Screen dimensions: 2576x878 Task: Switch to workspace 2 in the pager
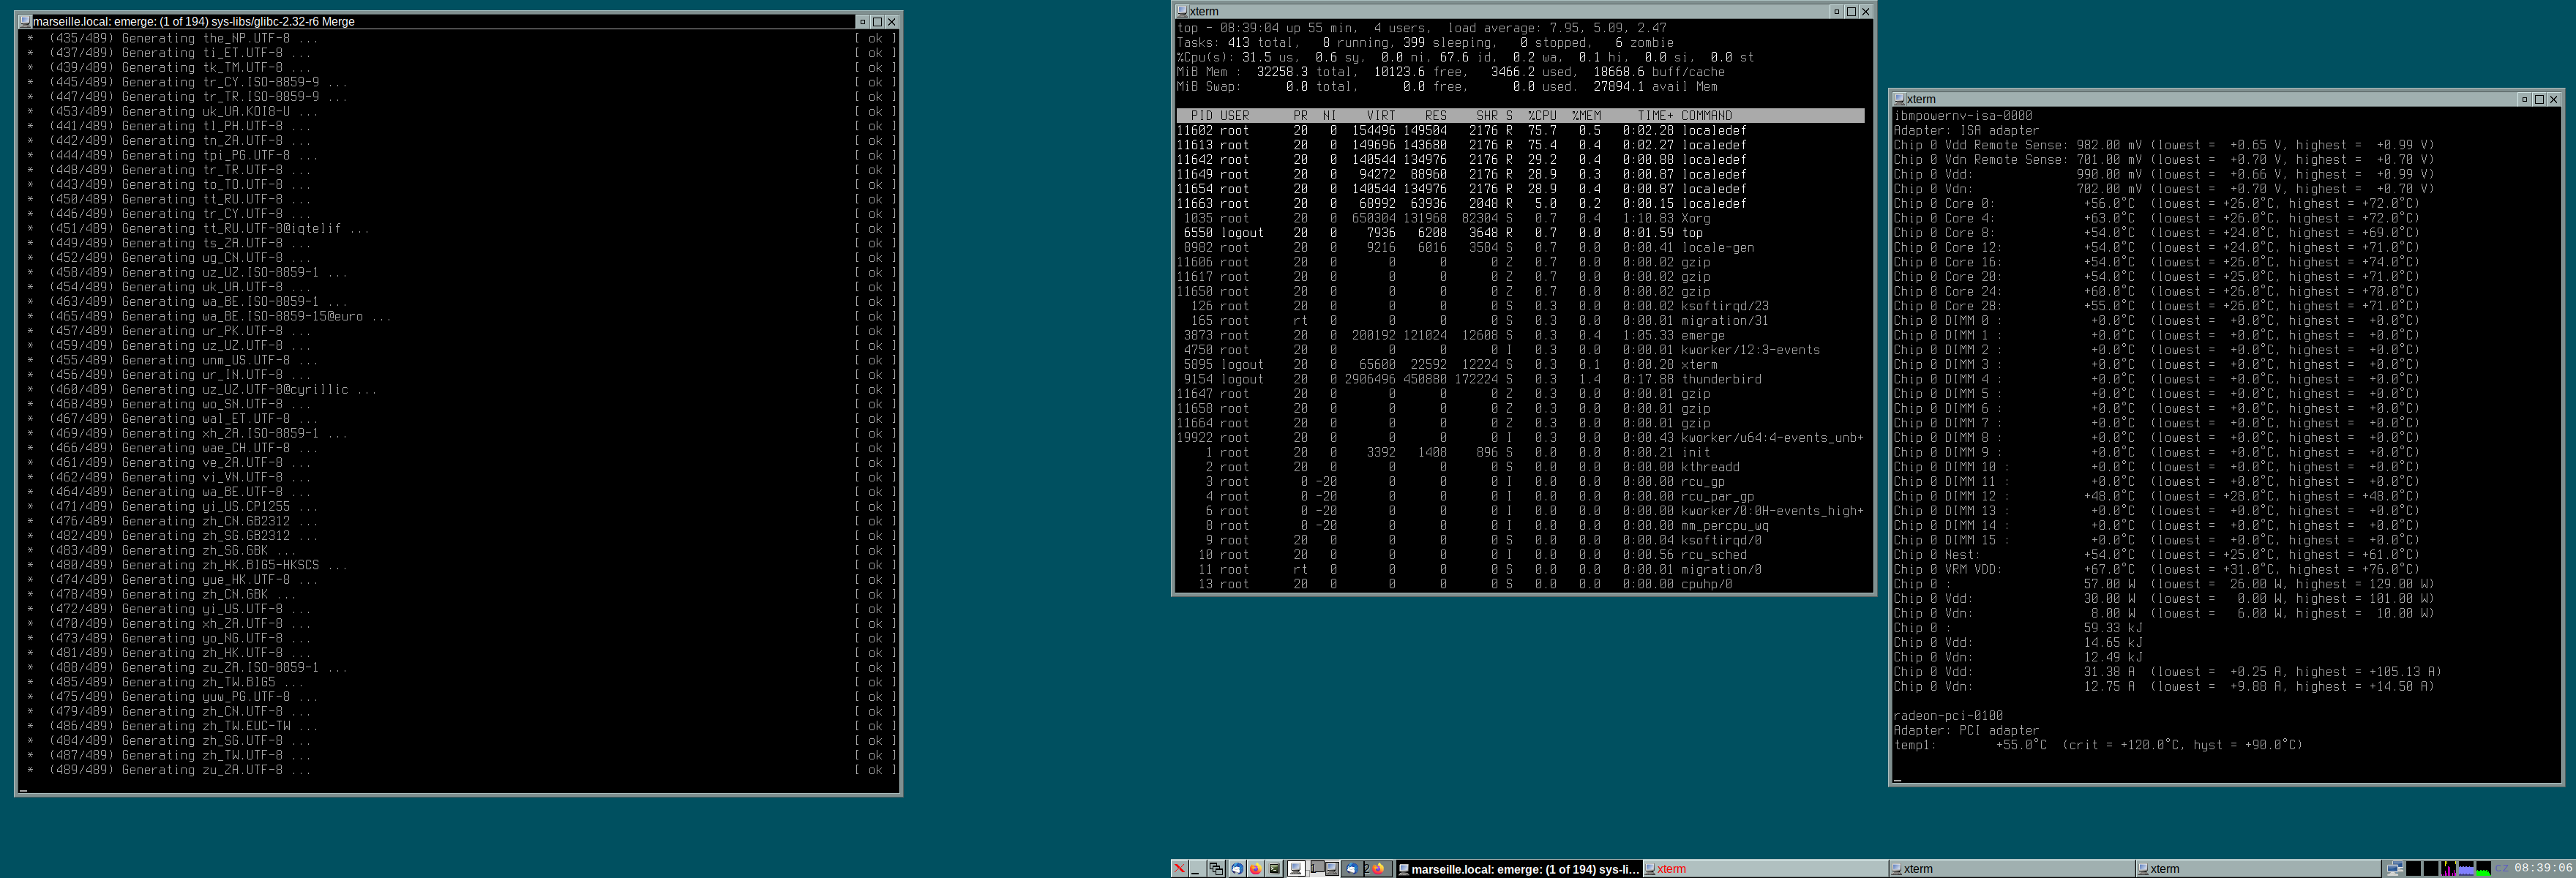click(1367, 869)
